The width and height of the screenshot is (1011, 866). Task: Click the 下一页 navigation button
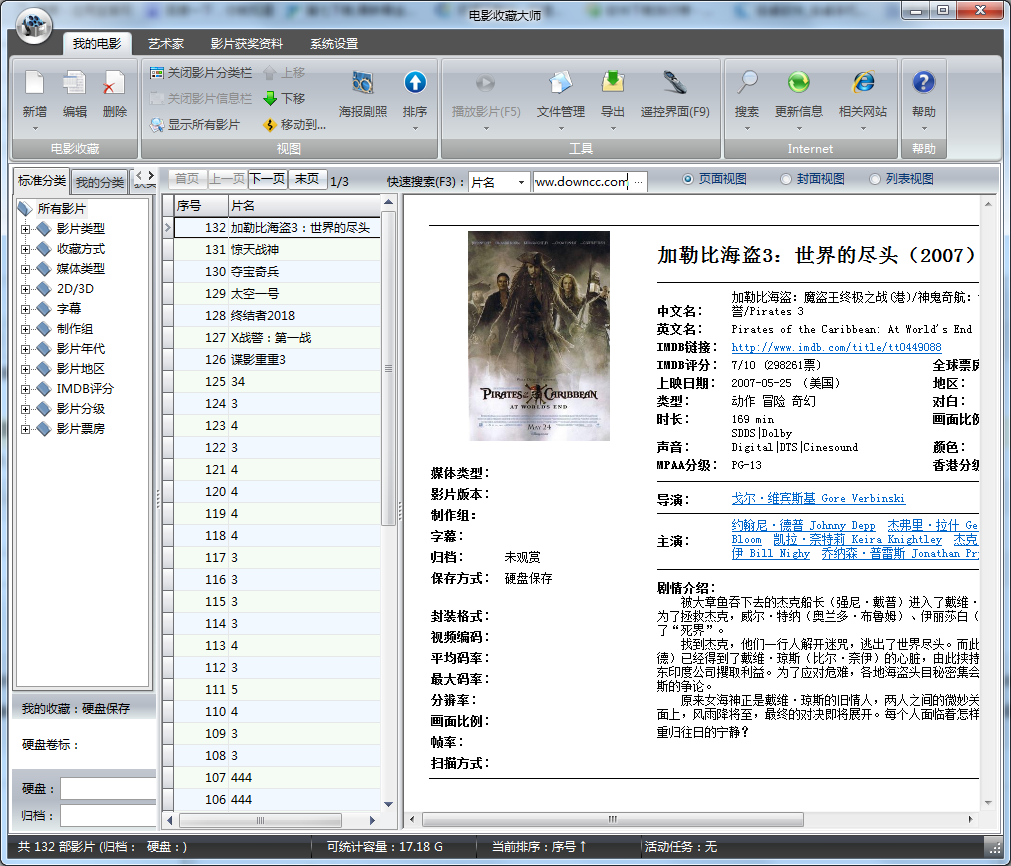coord(263,181)
